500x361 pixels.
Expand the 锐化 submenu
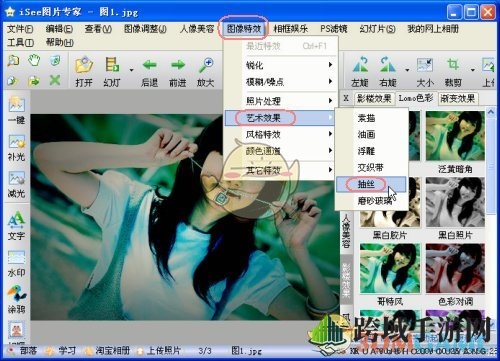click(280, 65)
